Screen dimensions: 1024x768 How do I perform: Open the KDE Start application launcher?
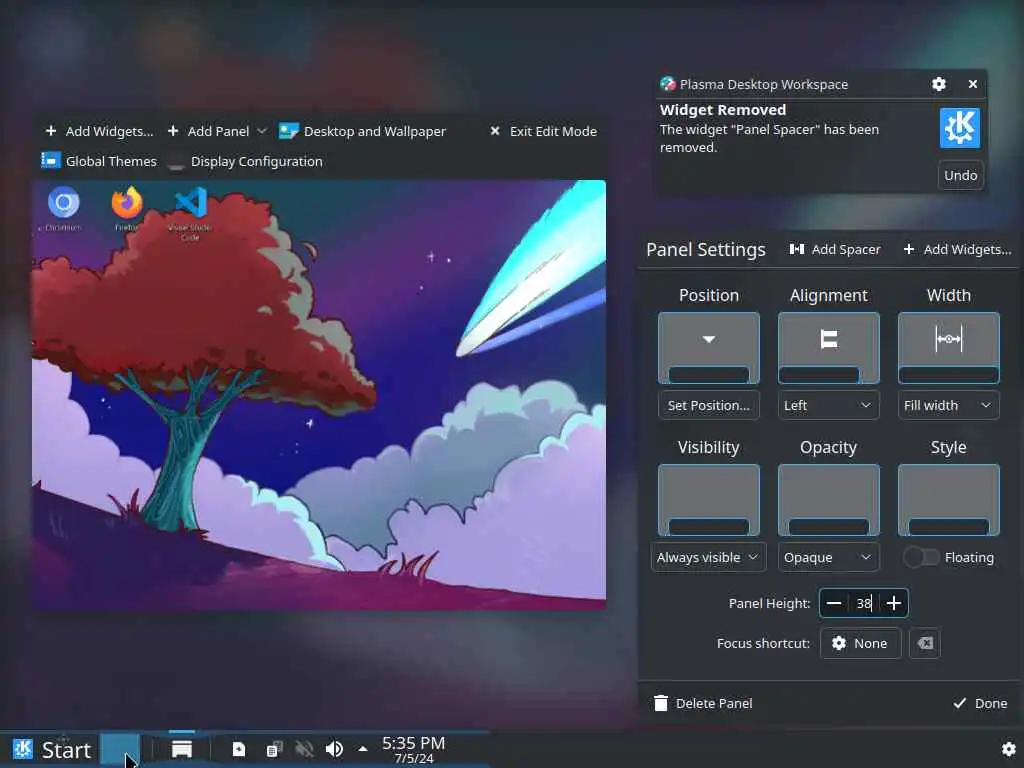click(52, 750)
